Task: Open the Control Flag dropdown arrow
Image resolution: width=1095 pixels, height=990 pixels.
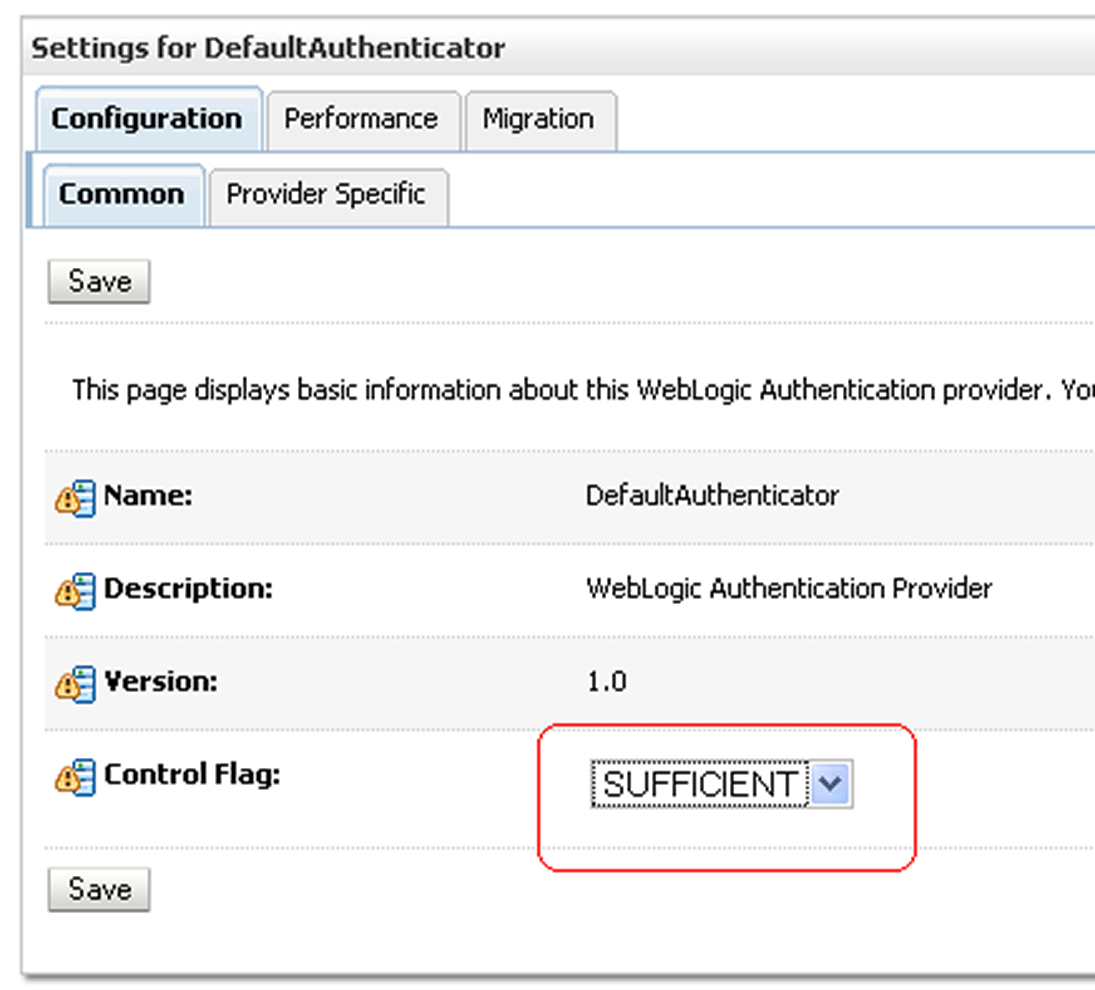Action: point(831,783)
